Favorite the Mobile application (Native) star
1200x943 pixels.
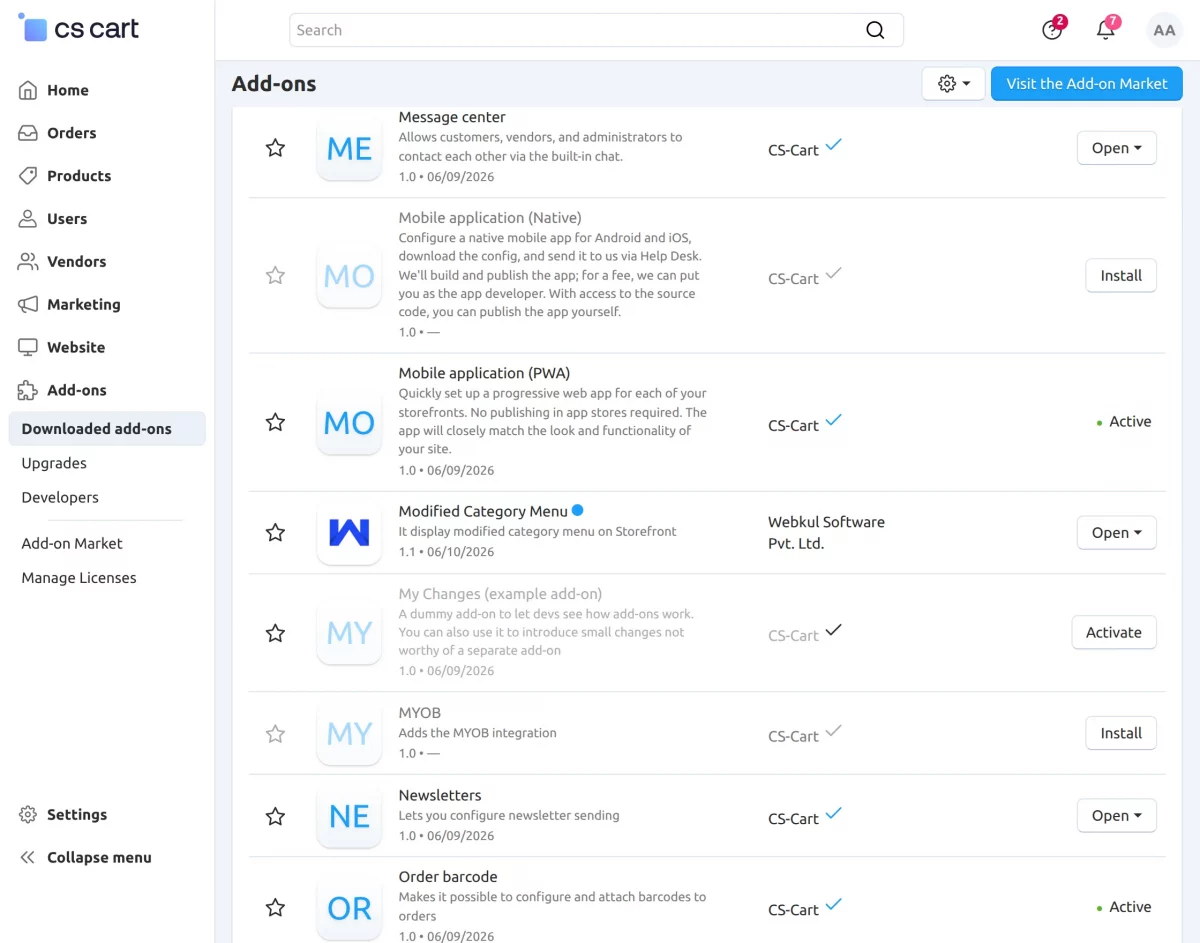click(275, 275)
